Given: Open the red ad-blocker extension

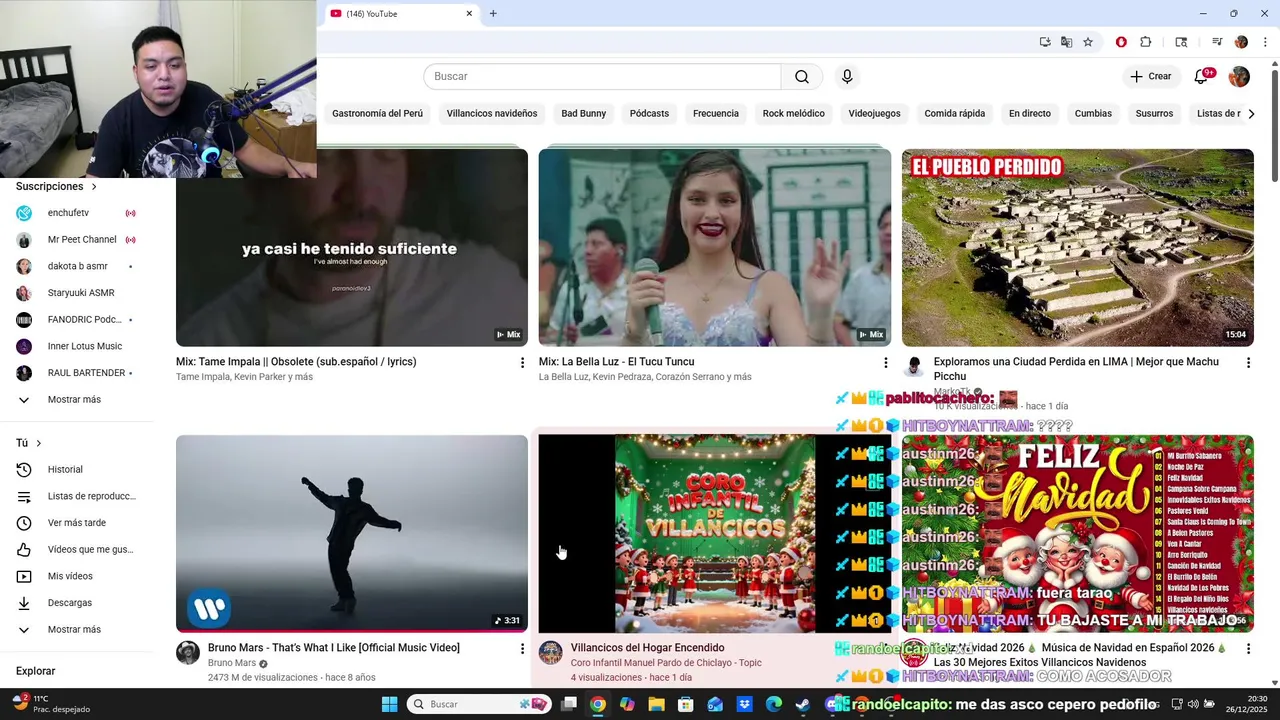Looking at the screenshot, I should 1121,42.
